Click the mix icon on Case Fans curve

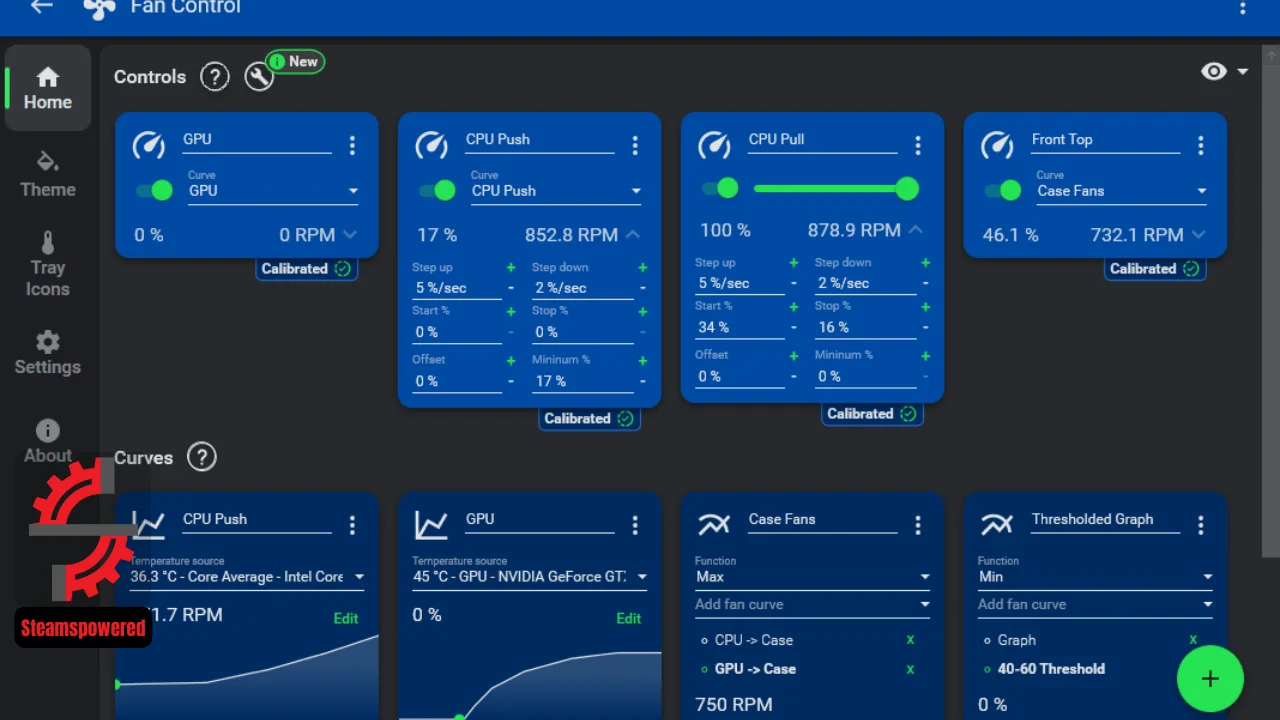click(x=714, y=525)
